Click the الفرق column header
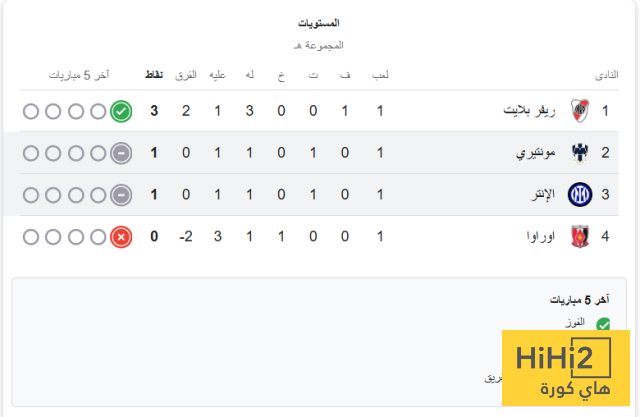 tap(185, 75)
